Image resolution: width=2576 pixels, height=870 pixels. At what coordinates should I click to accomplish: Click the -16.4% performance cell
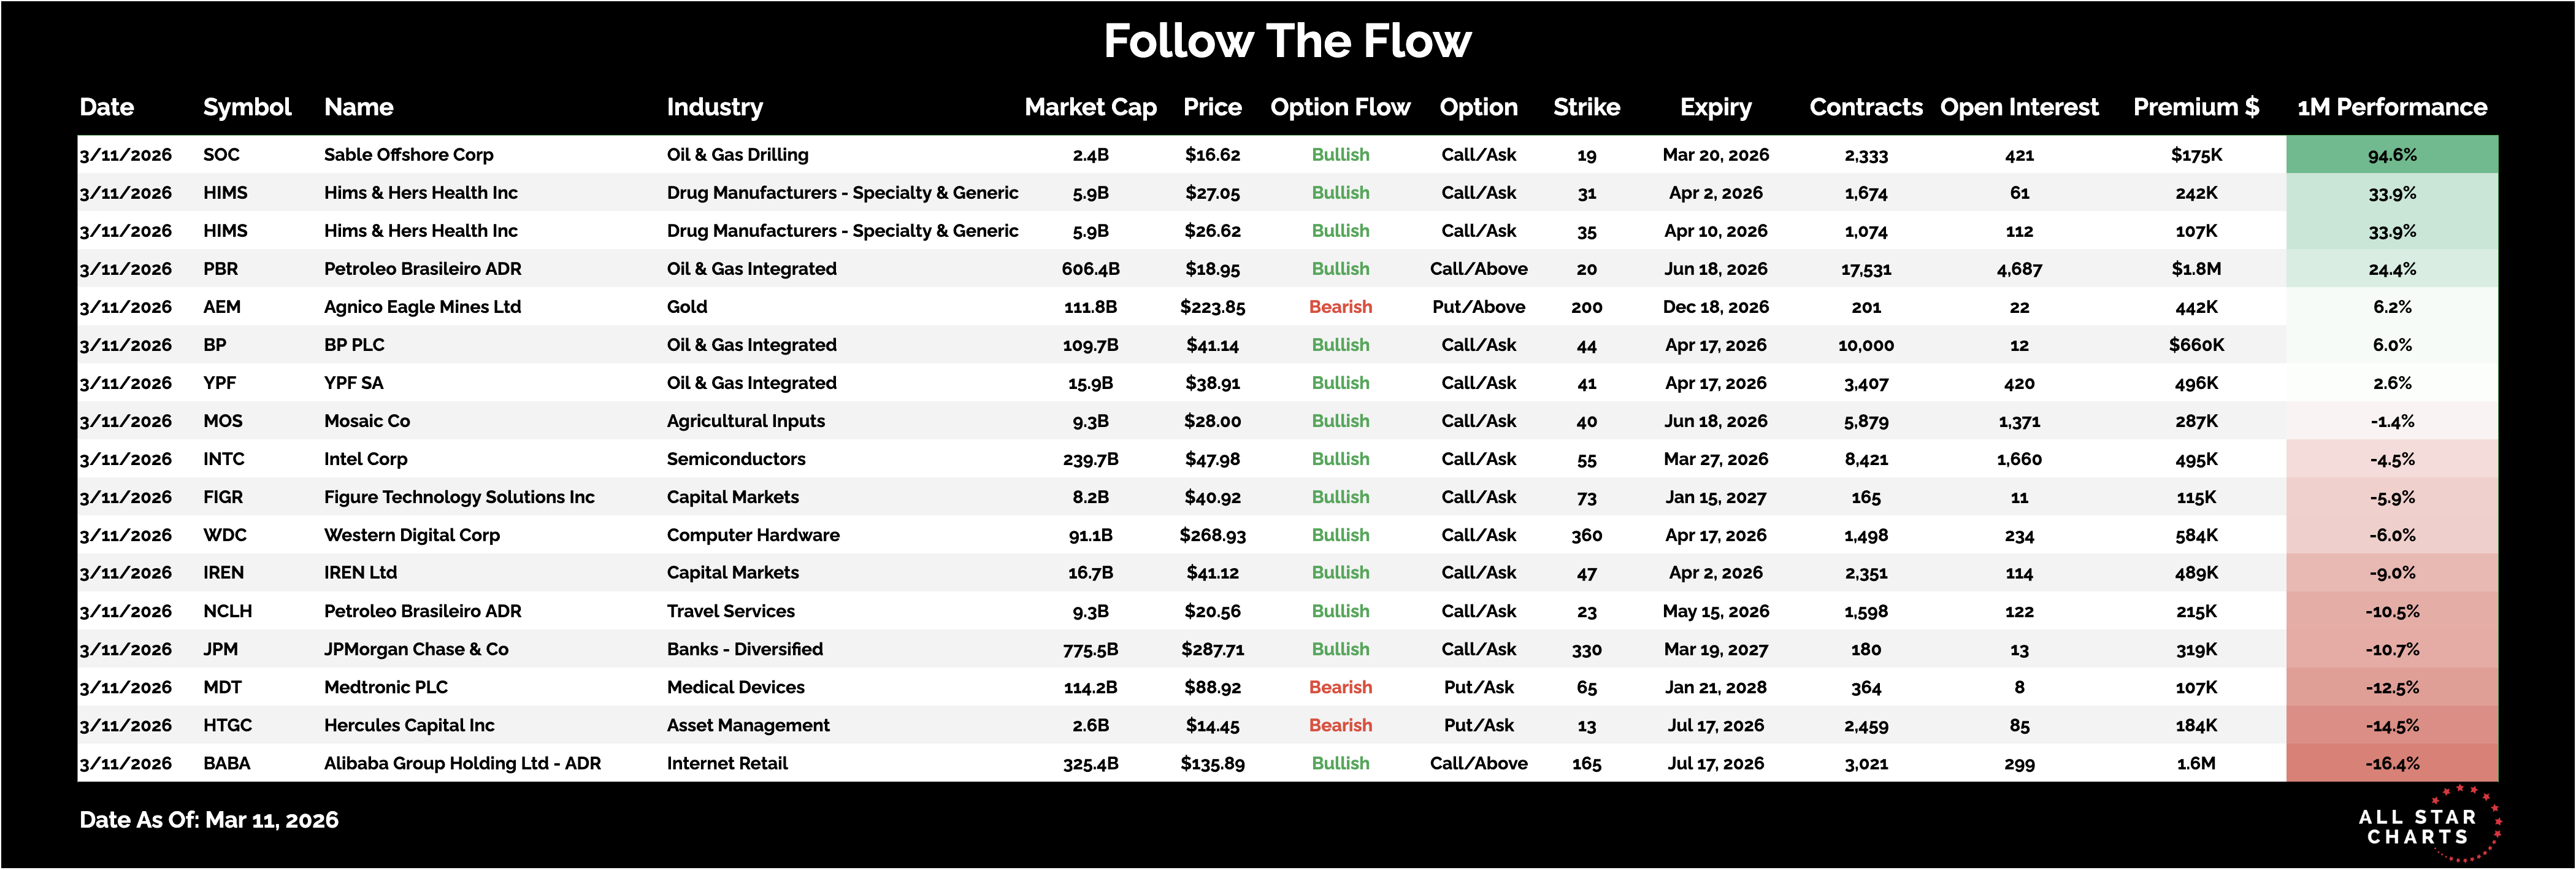coord(2391,763)
